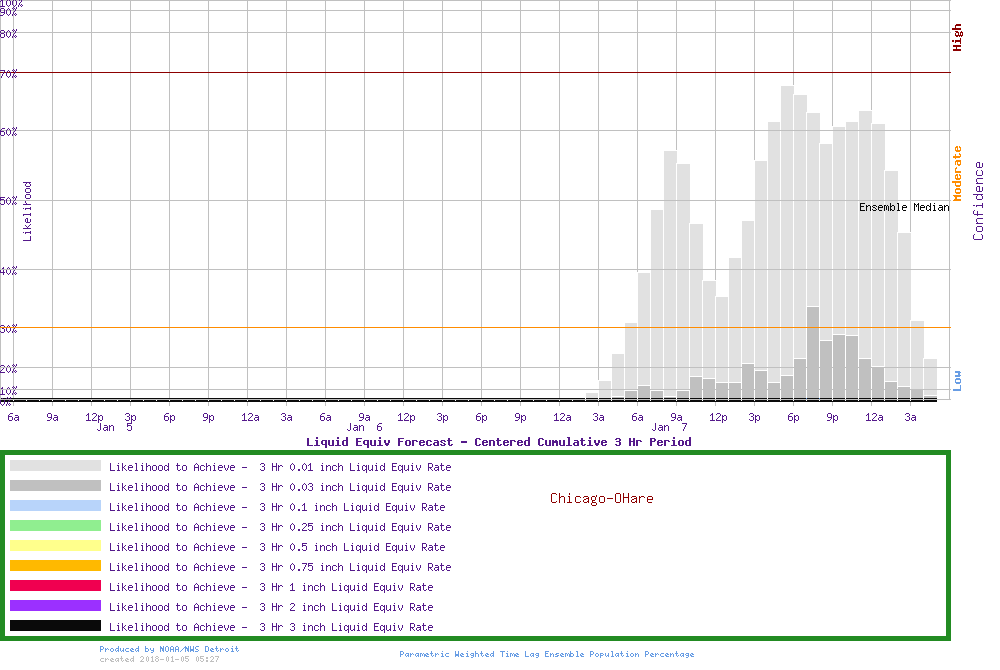
Task: Select the purple 2 inch legend swatch
Action: (x=55, y=606)
